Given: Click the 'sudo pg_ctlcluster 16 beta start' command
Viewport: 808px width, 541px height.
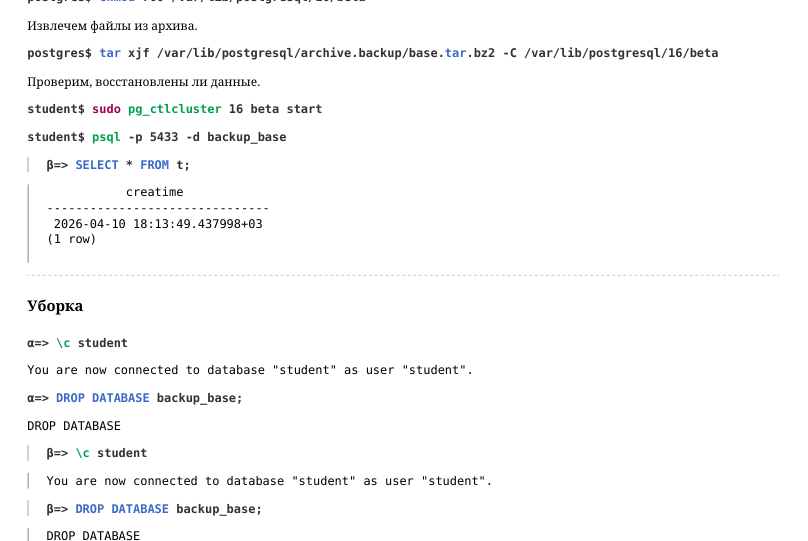Looking at the screenshot, I should 175,109.
